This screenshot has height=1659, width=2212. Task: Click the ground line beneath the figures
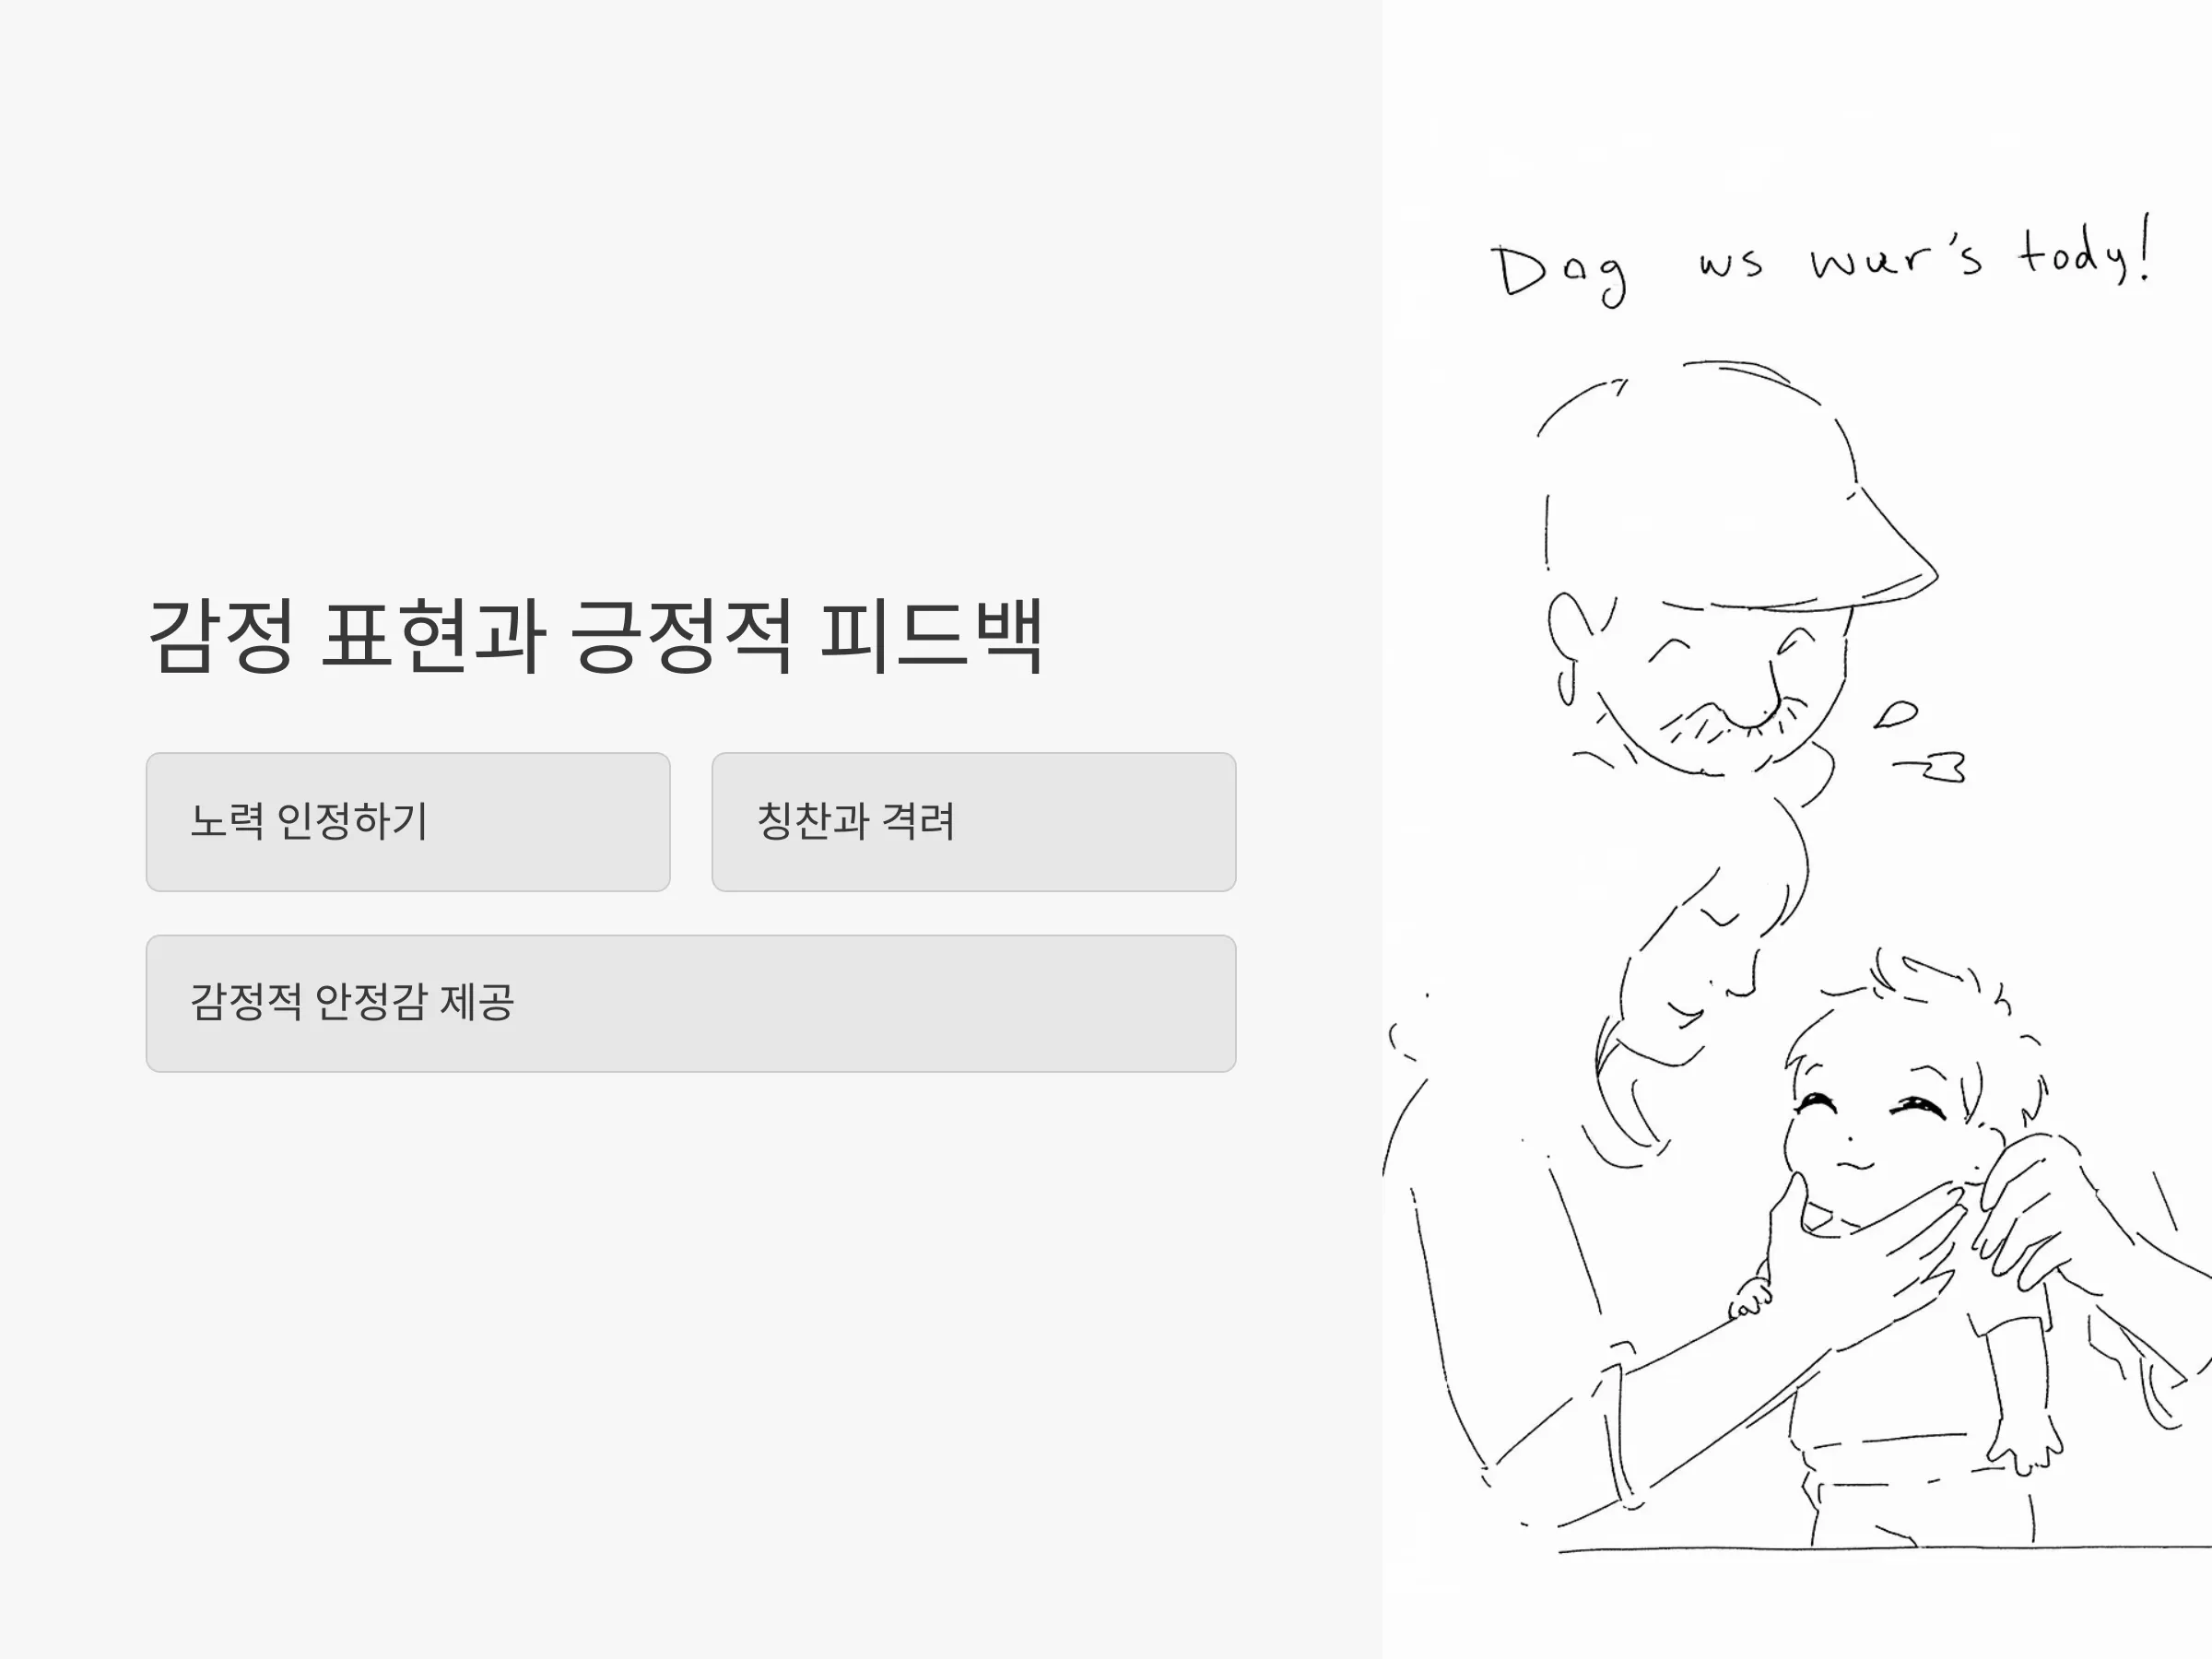tap(1885, 1549)
